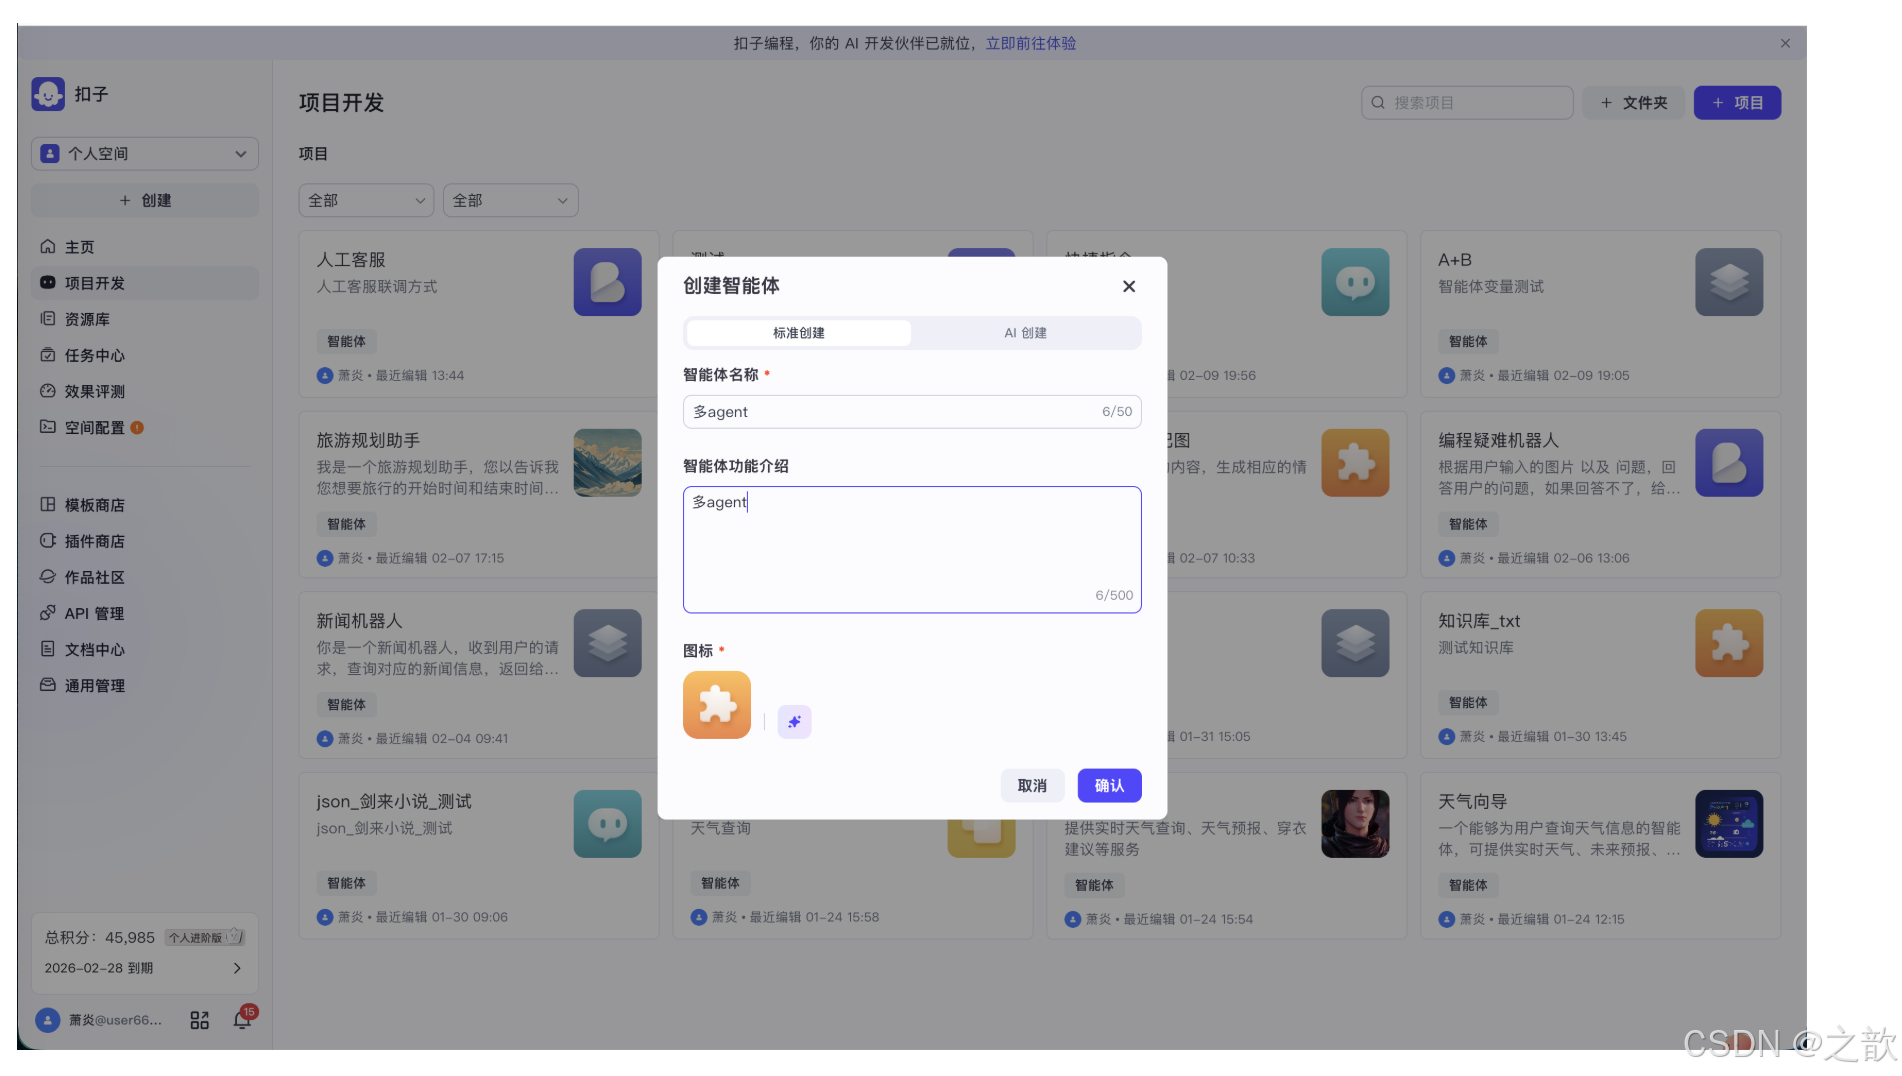Confirm agent creation with the 确认 button

click(x=1108, y=785)
